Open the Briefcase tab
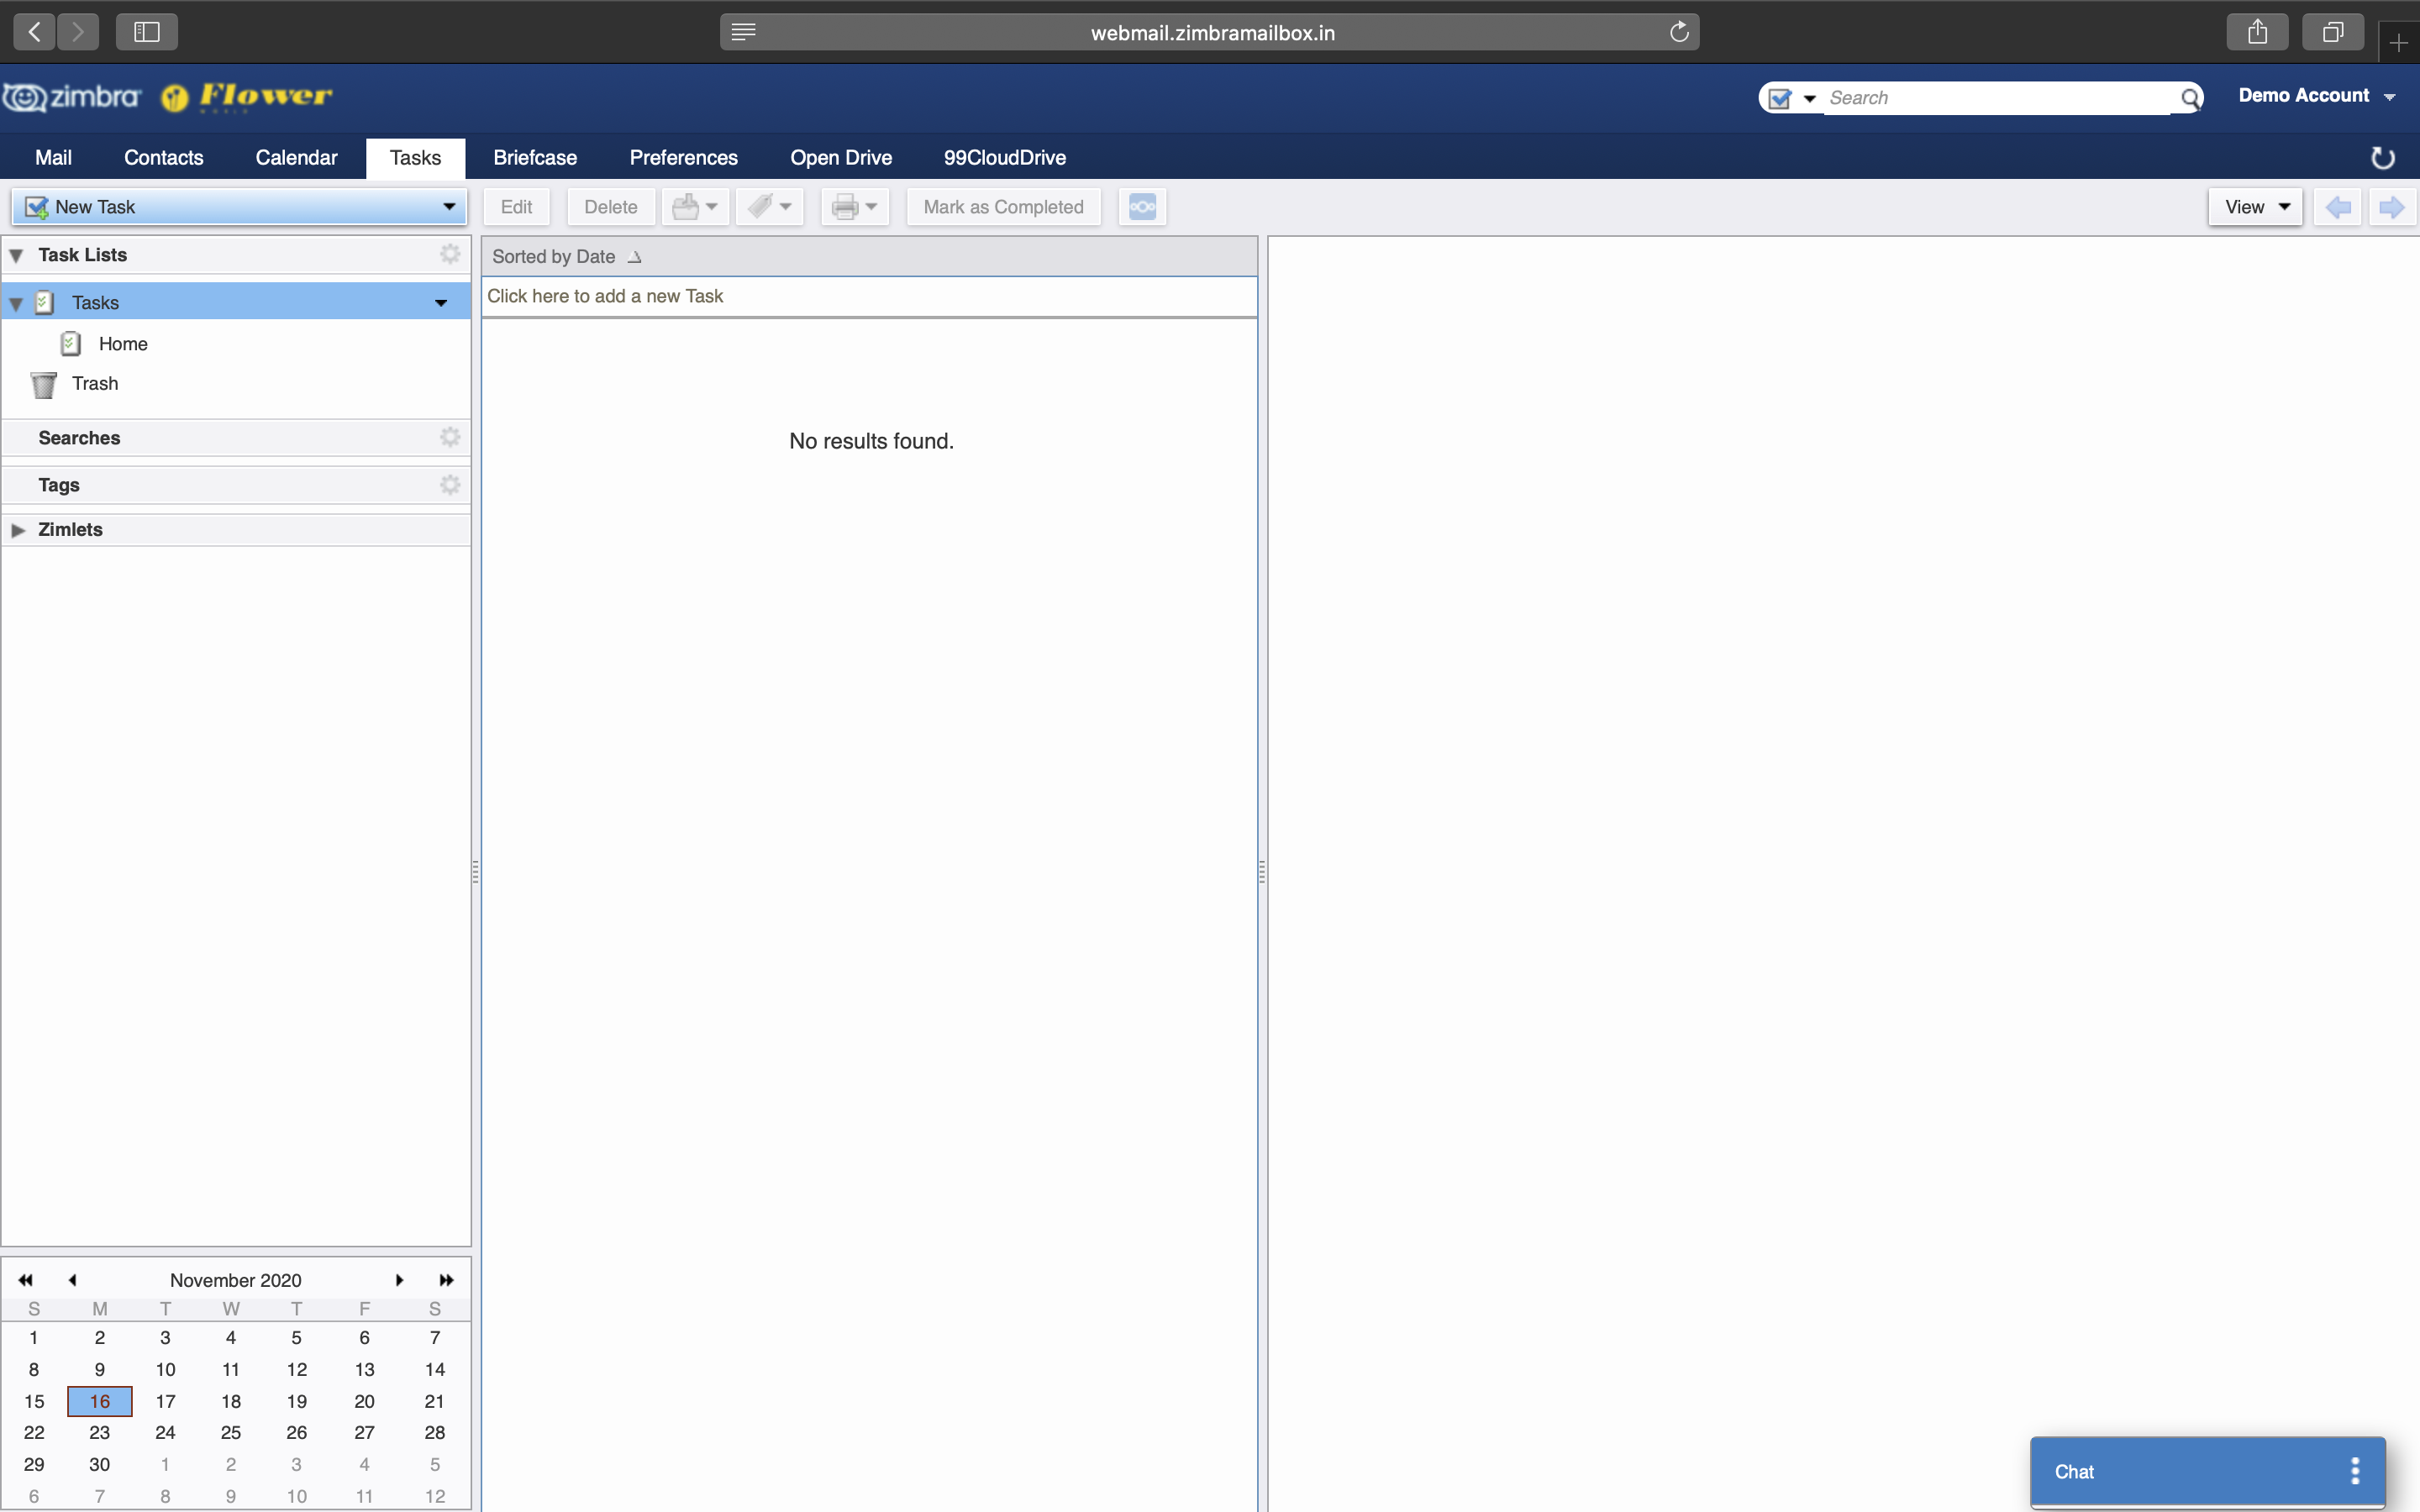2420x1512 pixels. 535,158
